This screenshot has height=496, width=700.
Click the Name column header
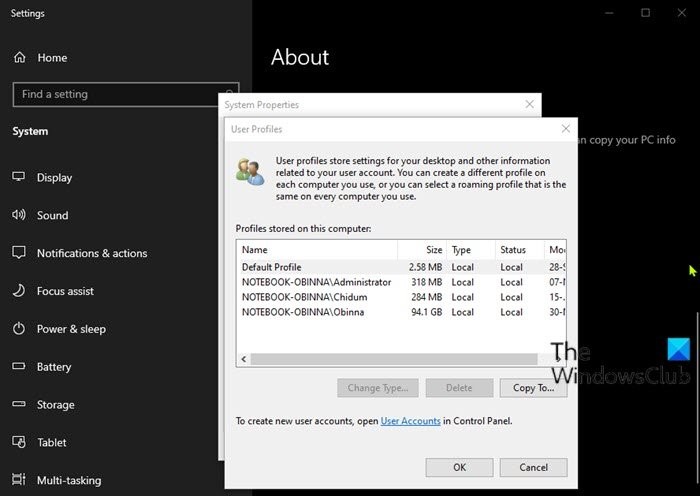click(x=317, y=250)
